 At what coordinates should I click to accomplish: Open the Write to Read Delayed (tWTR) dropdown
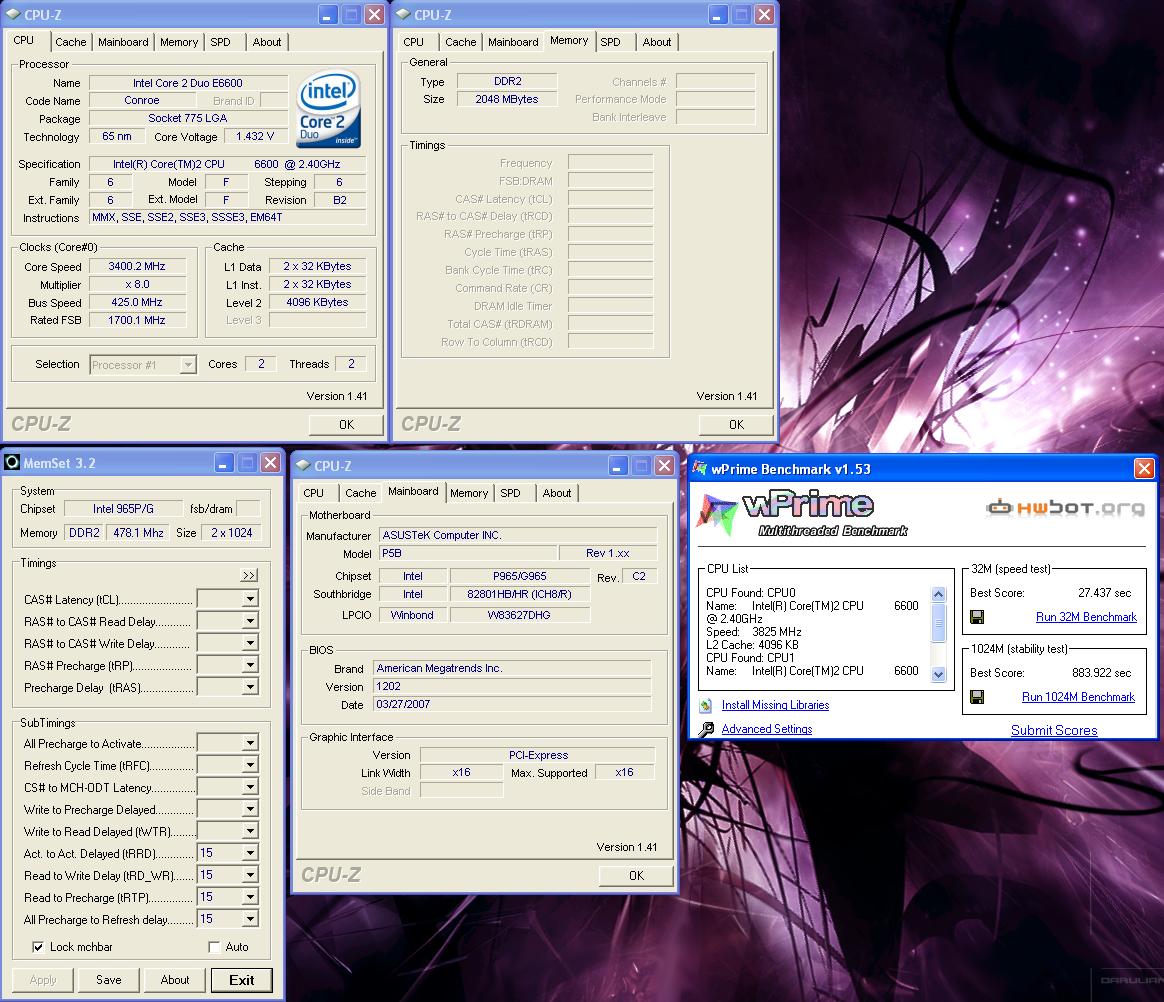[250, 831]
